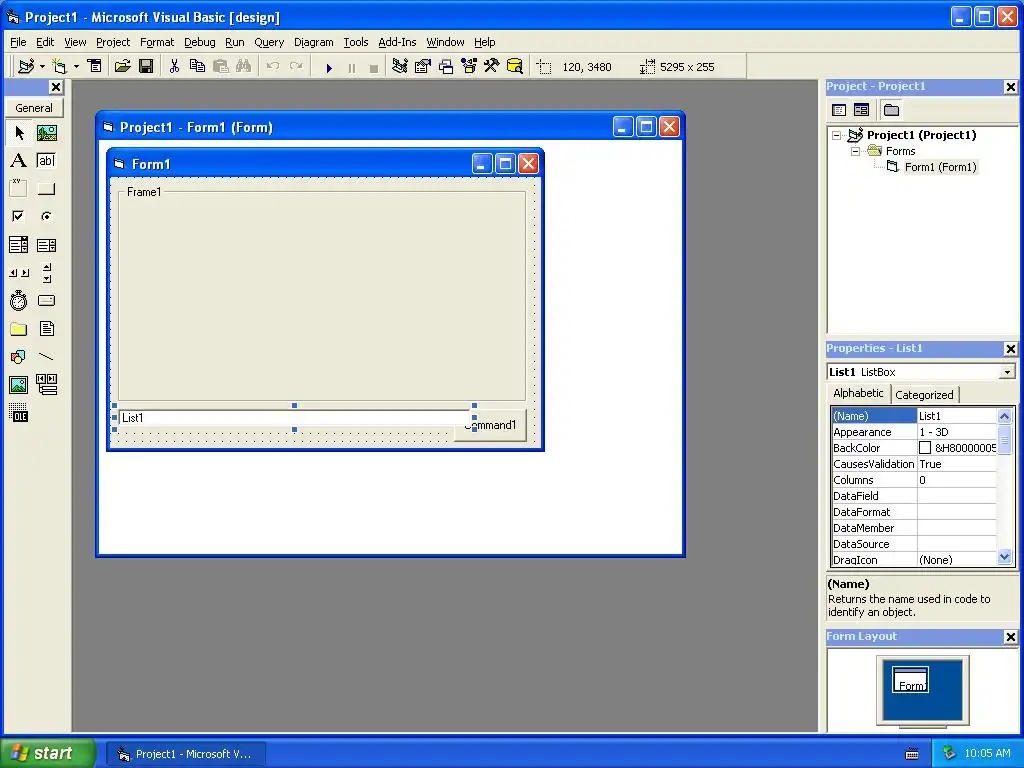Open Form Layout Window toolbar icon
This screenshot has height=768, width=1024.
[446, 67]
